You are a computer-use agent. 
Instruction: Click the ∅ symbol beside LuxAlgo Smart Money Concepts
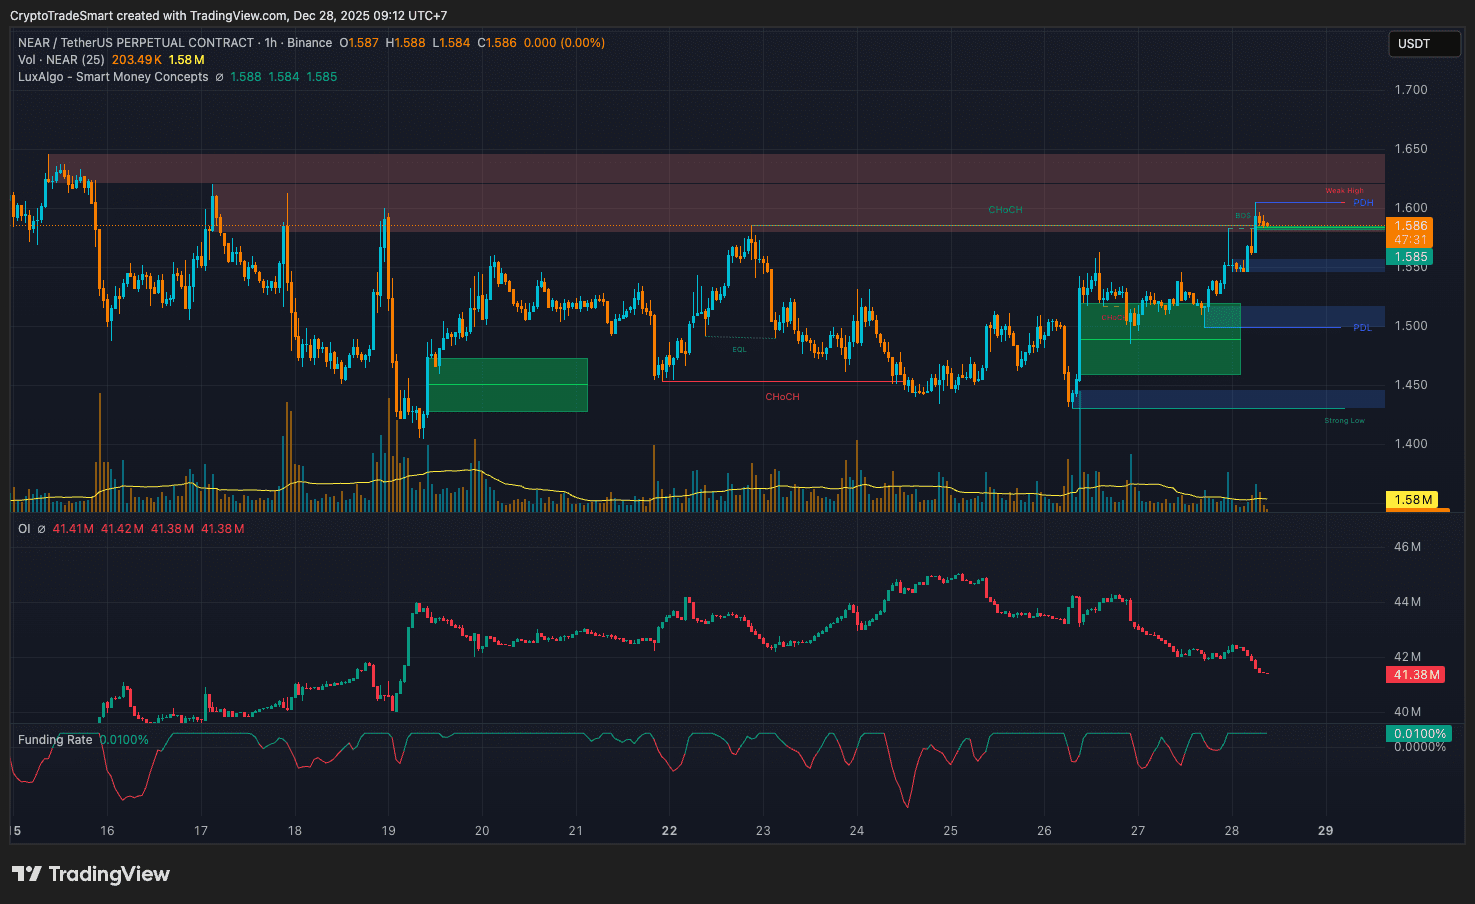coord(219,77)
